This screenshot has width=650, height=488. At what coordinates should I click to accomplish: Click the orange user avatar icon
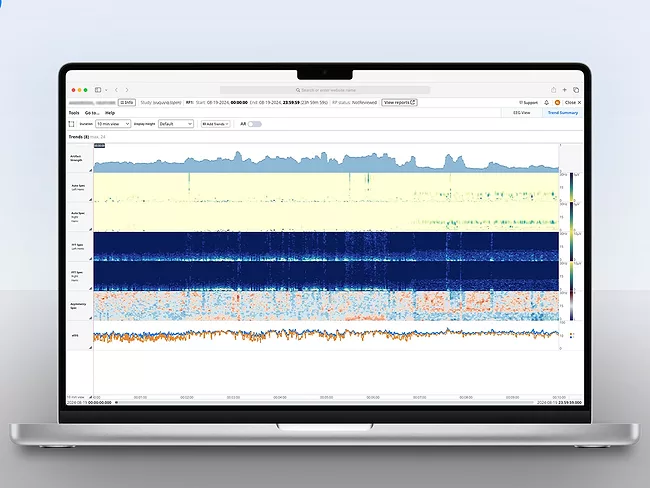pyautogui.click(x=557, y=102)
